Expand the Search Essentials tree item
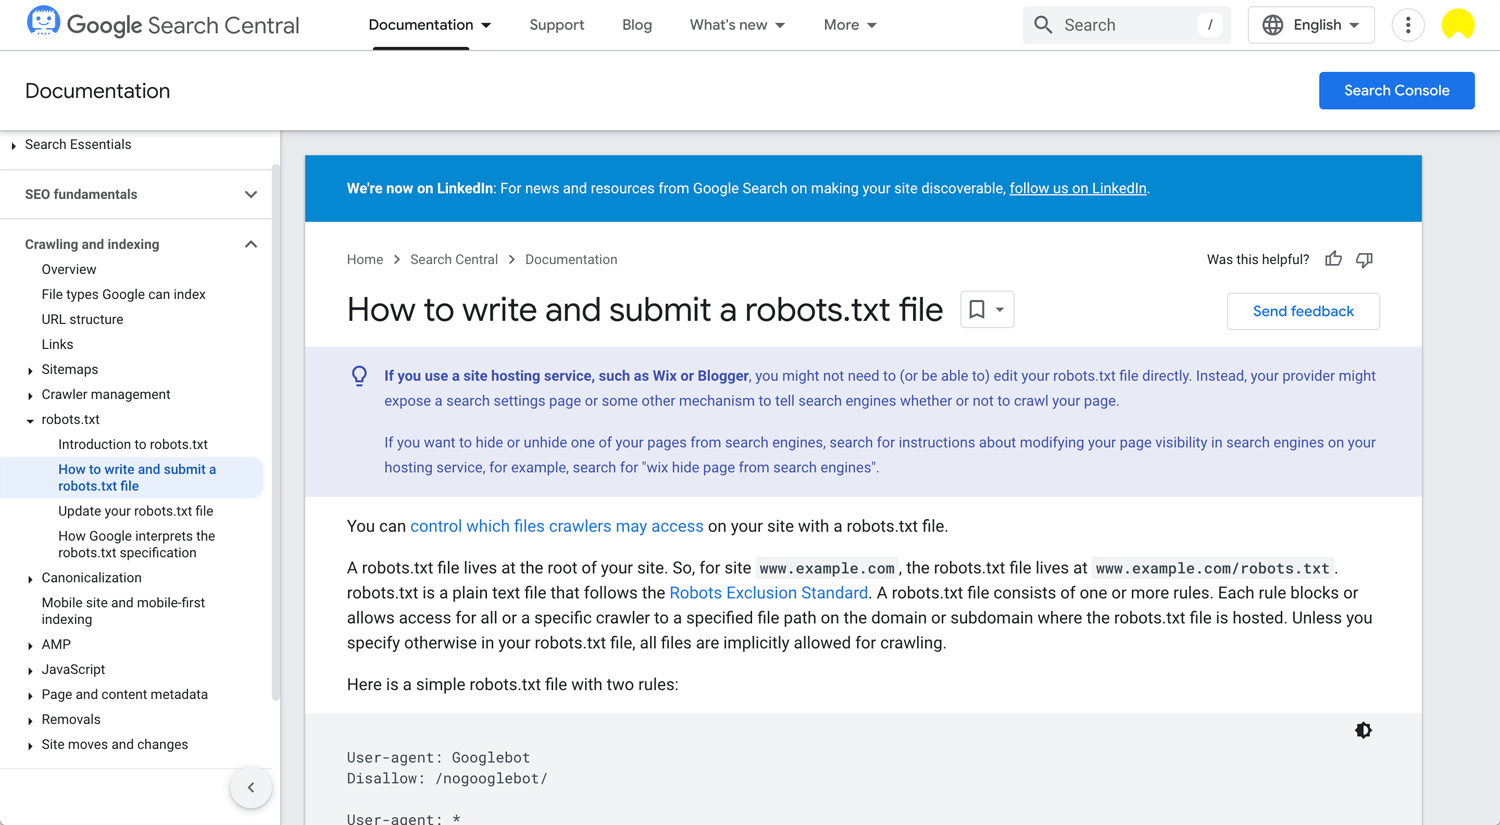This screenshot has height=825, width=1500. click(x=13, y=146)
